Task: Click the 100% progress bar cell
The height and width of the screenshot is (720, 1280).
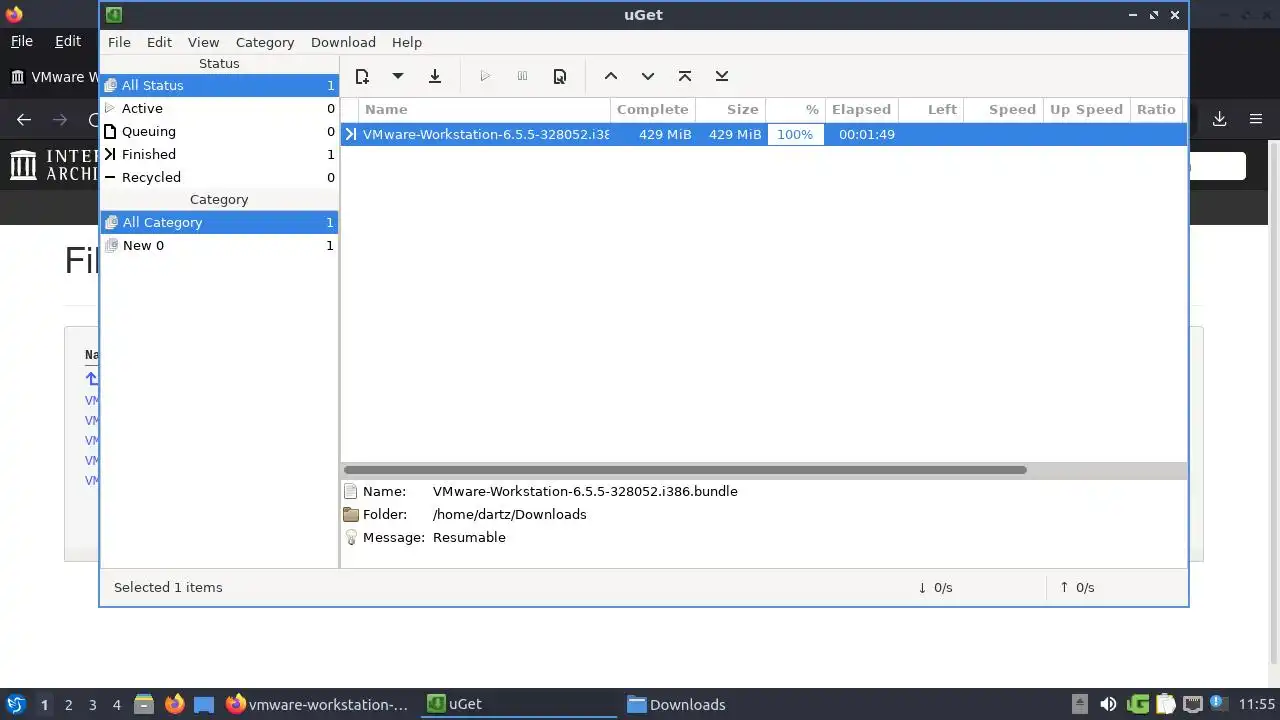Action: pos(796,134)
